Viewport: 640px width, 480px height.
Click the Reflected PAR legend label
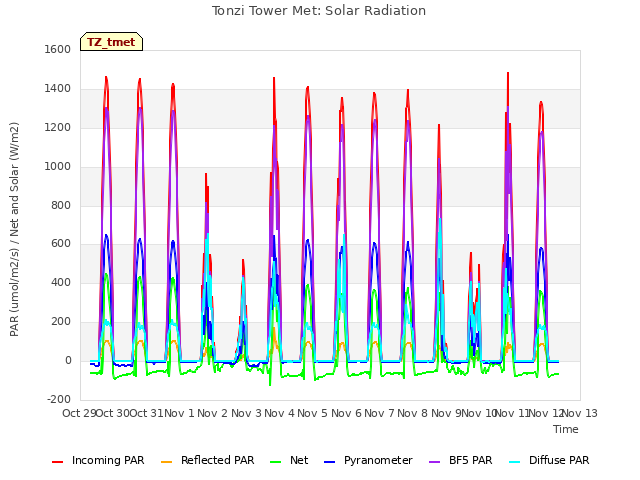(218, 460)
